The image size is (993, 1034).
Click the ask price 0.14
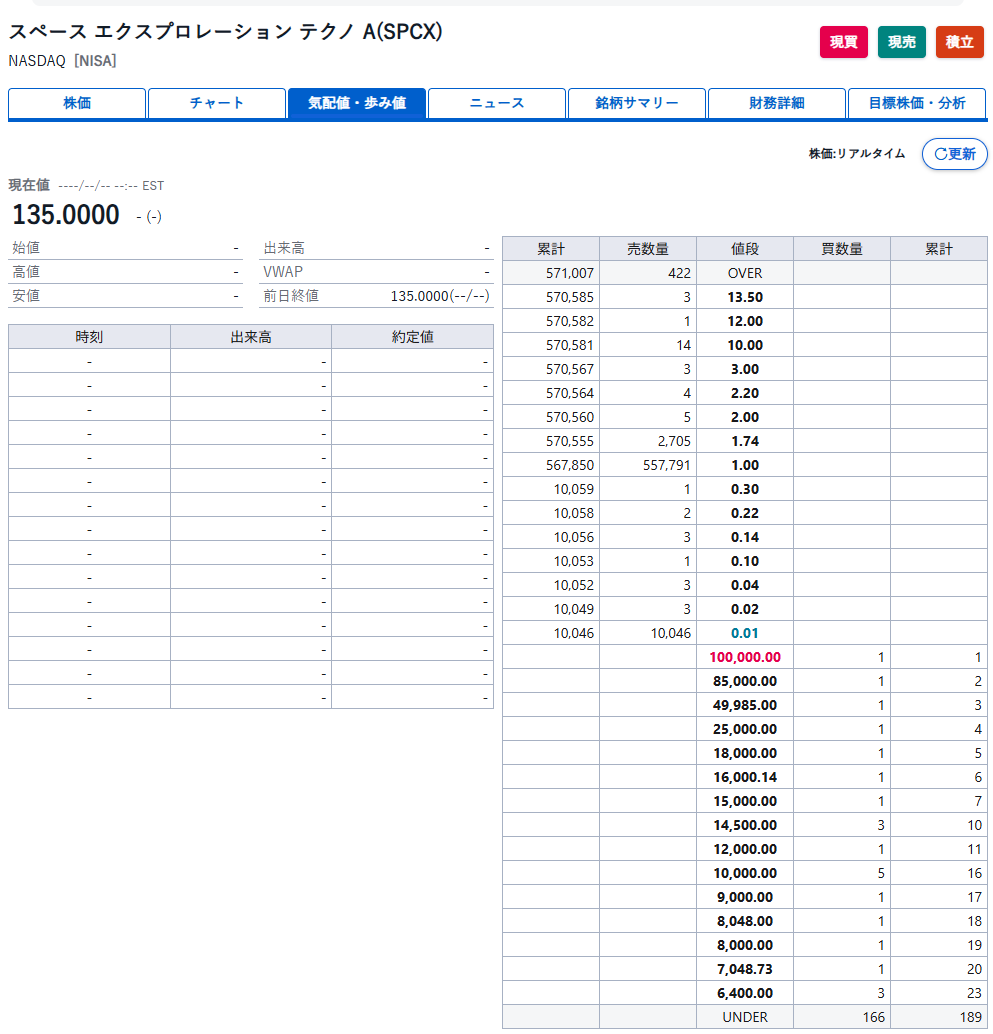click(x=745, y=537)
